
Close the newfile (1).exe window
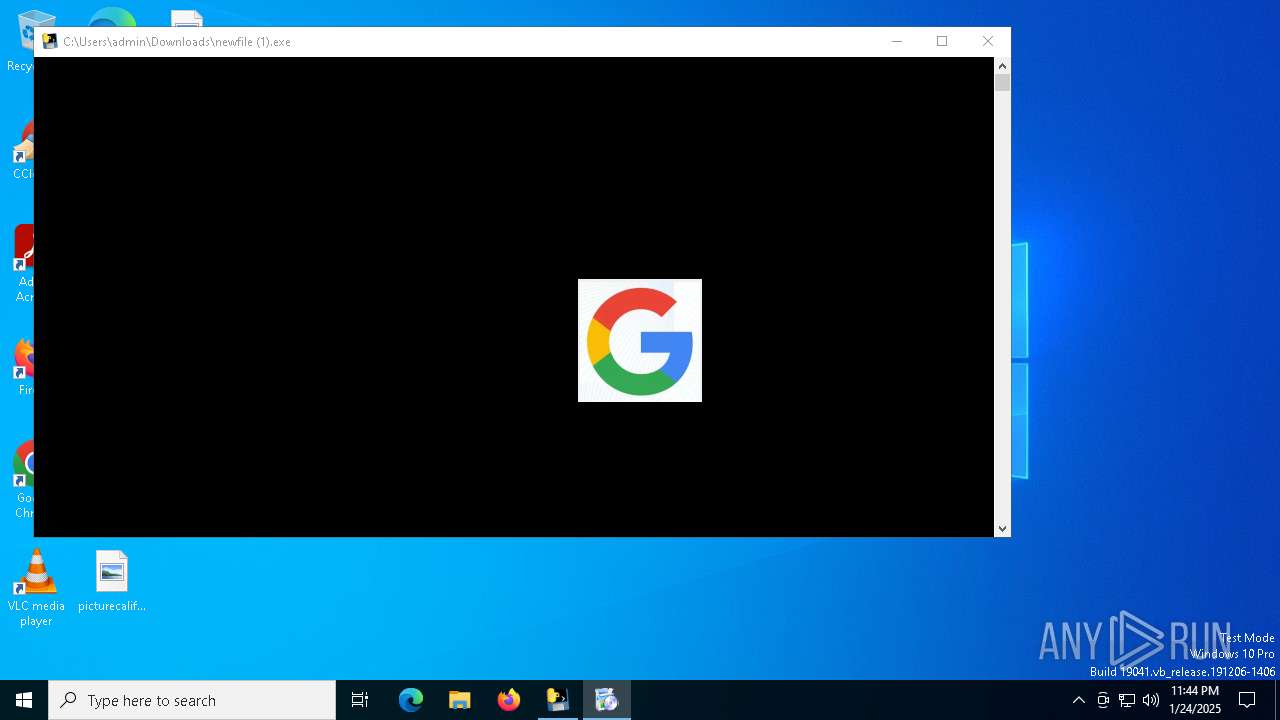pyautogui.click(x=988, y=41)
